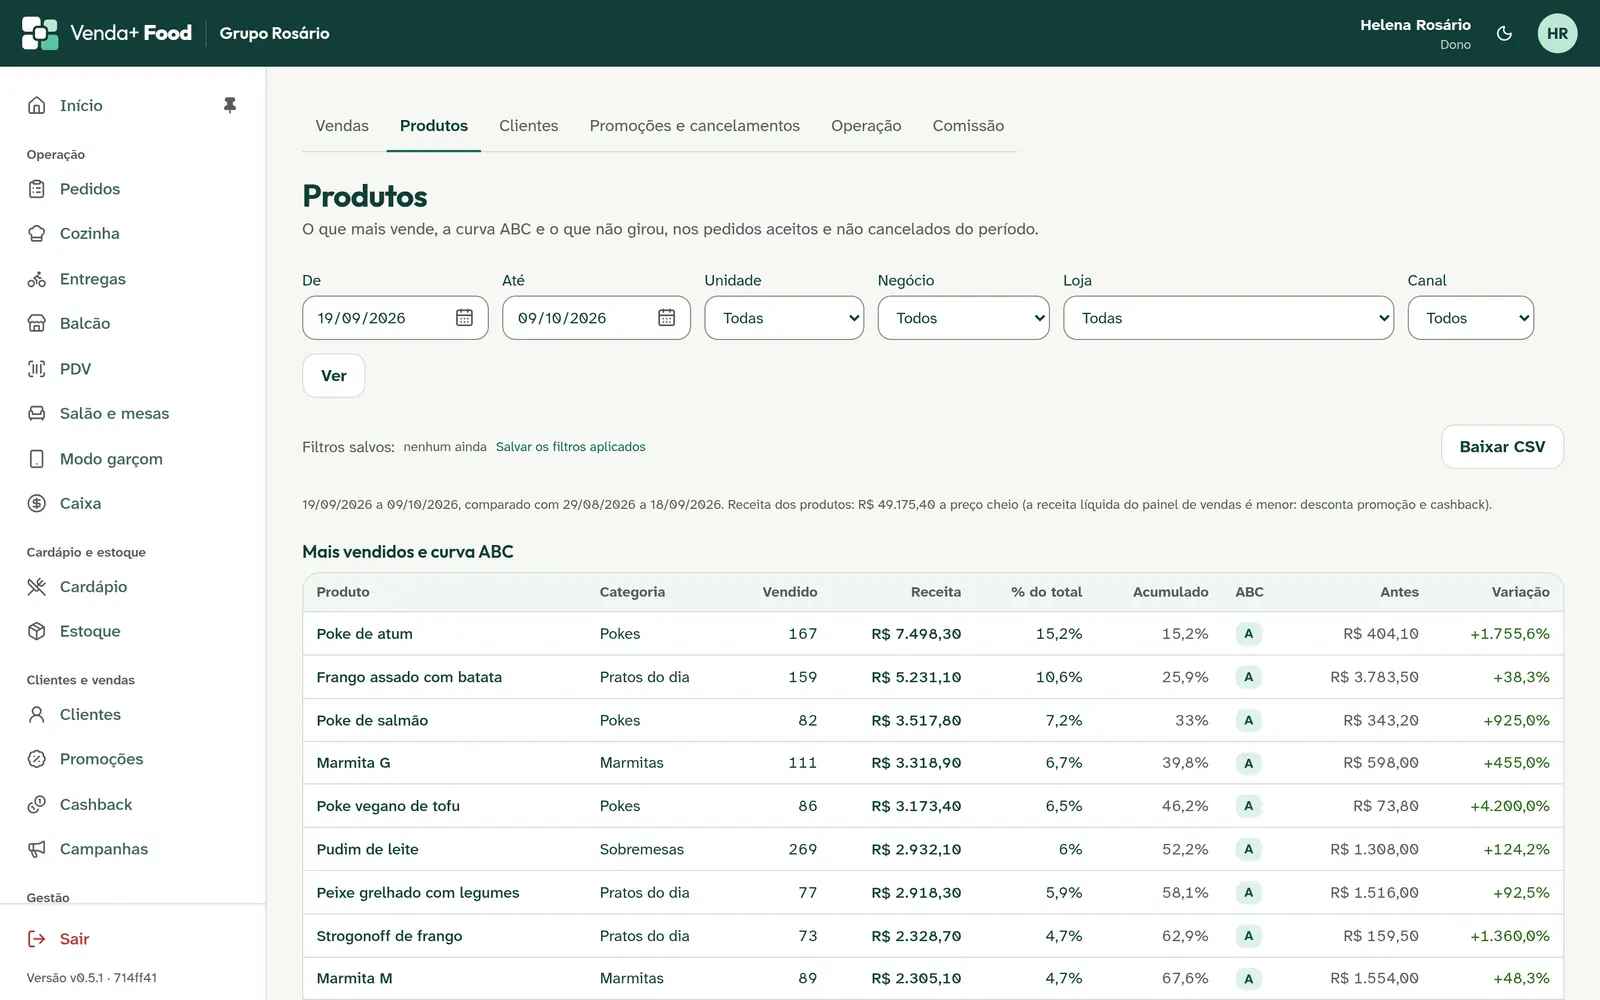This screenshot has width=1600, height=1000.
Task: Open PDV via the barcode icon
Action: 37,369
